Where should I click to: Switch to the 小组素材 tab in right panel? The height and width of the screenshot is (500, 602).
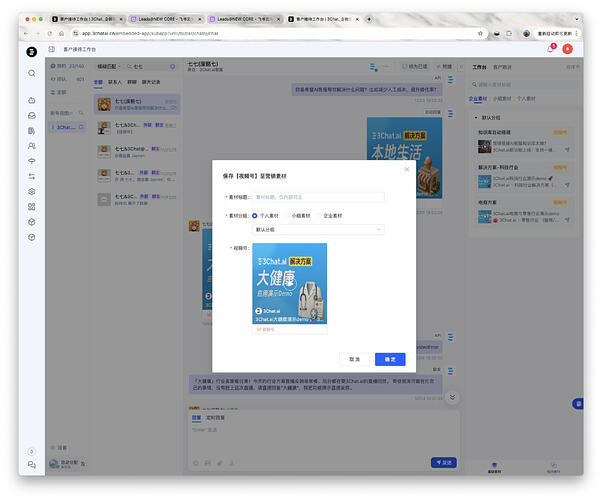pyautogui.click(x=502, y=99)
